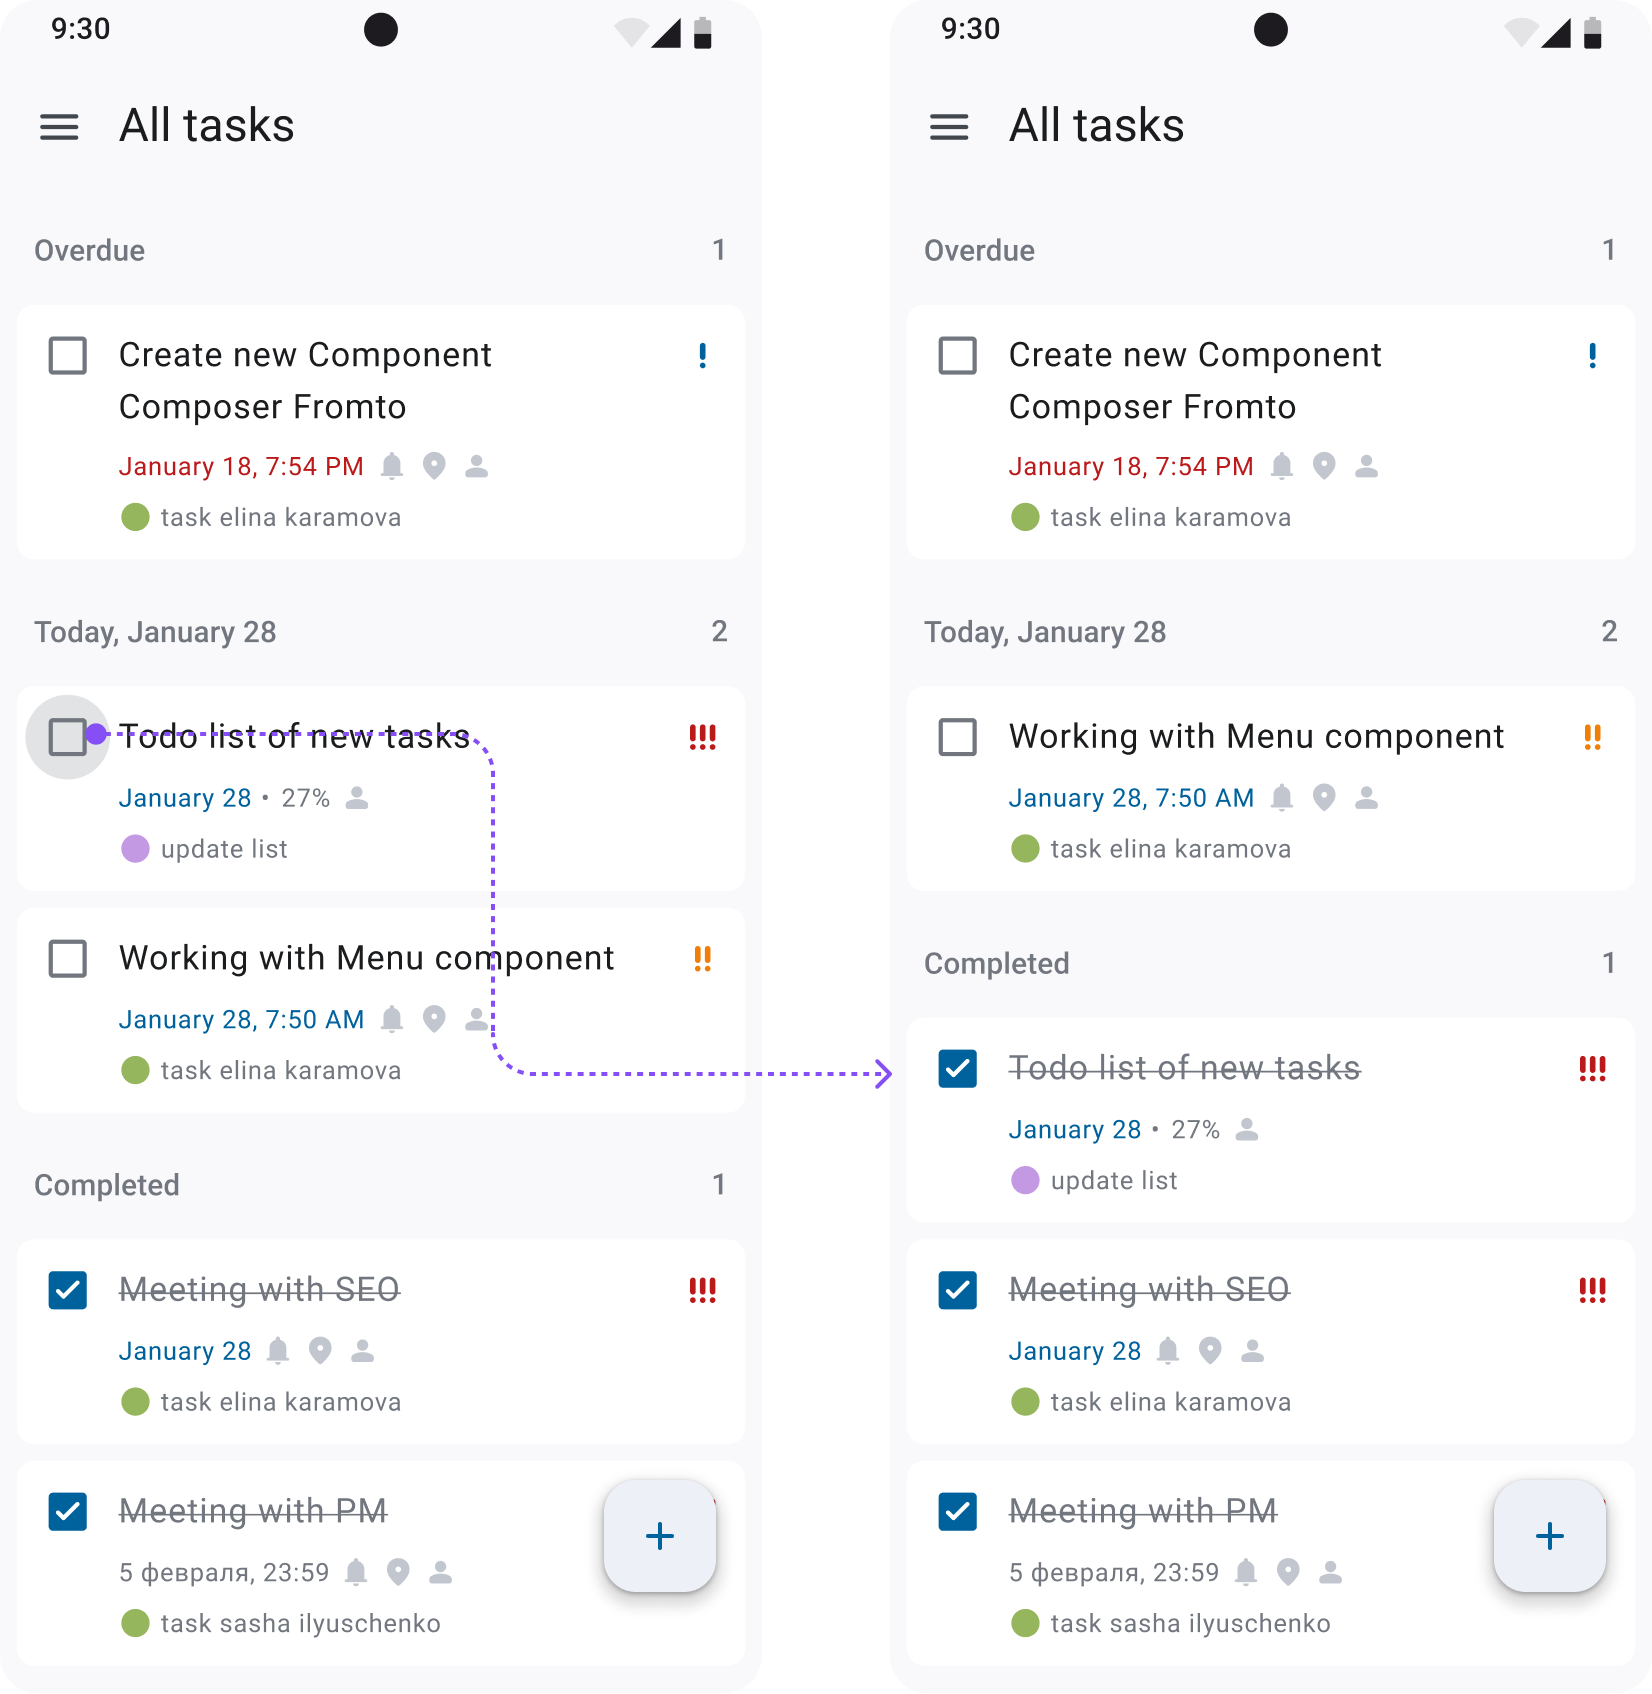Image resolution: width=1652 pixels, height=1694 pixels.
Task: Collapse the Overdue section header on left phone
Action: click(90, 250)
